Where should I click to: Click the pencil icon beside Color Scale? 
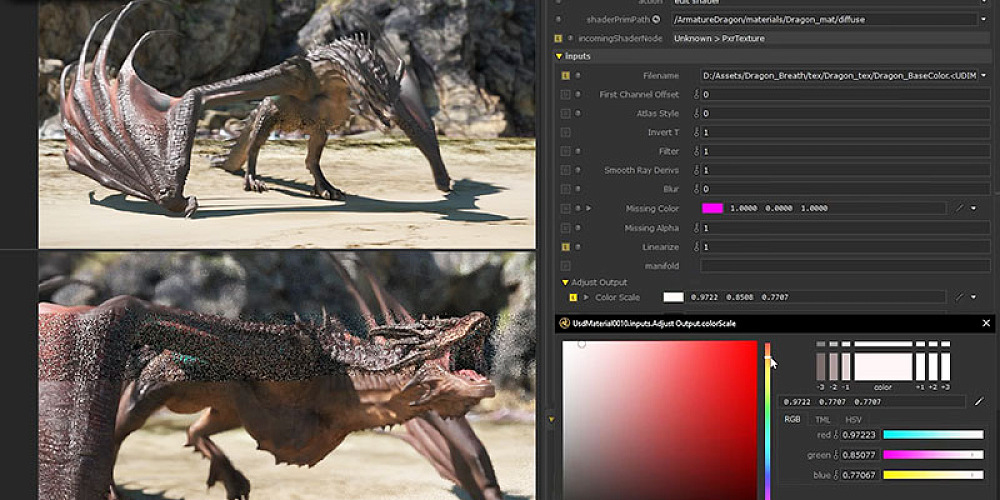[957, 297]
